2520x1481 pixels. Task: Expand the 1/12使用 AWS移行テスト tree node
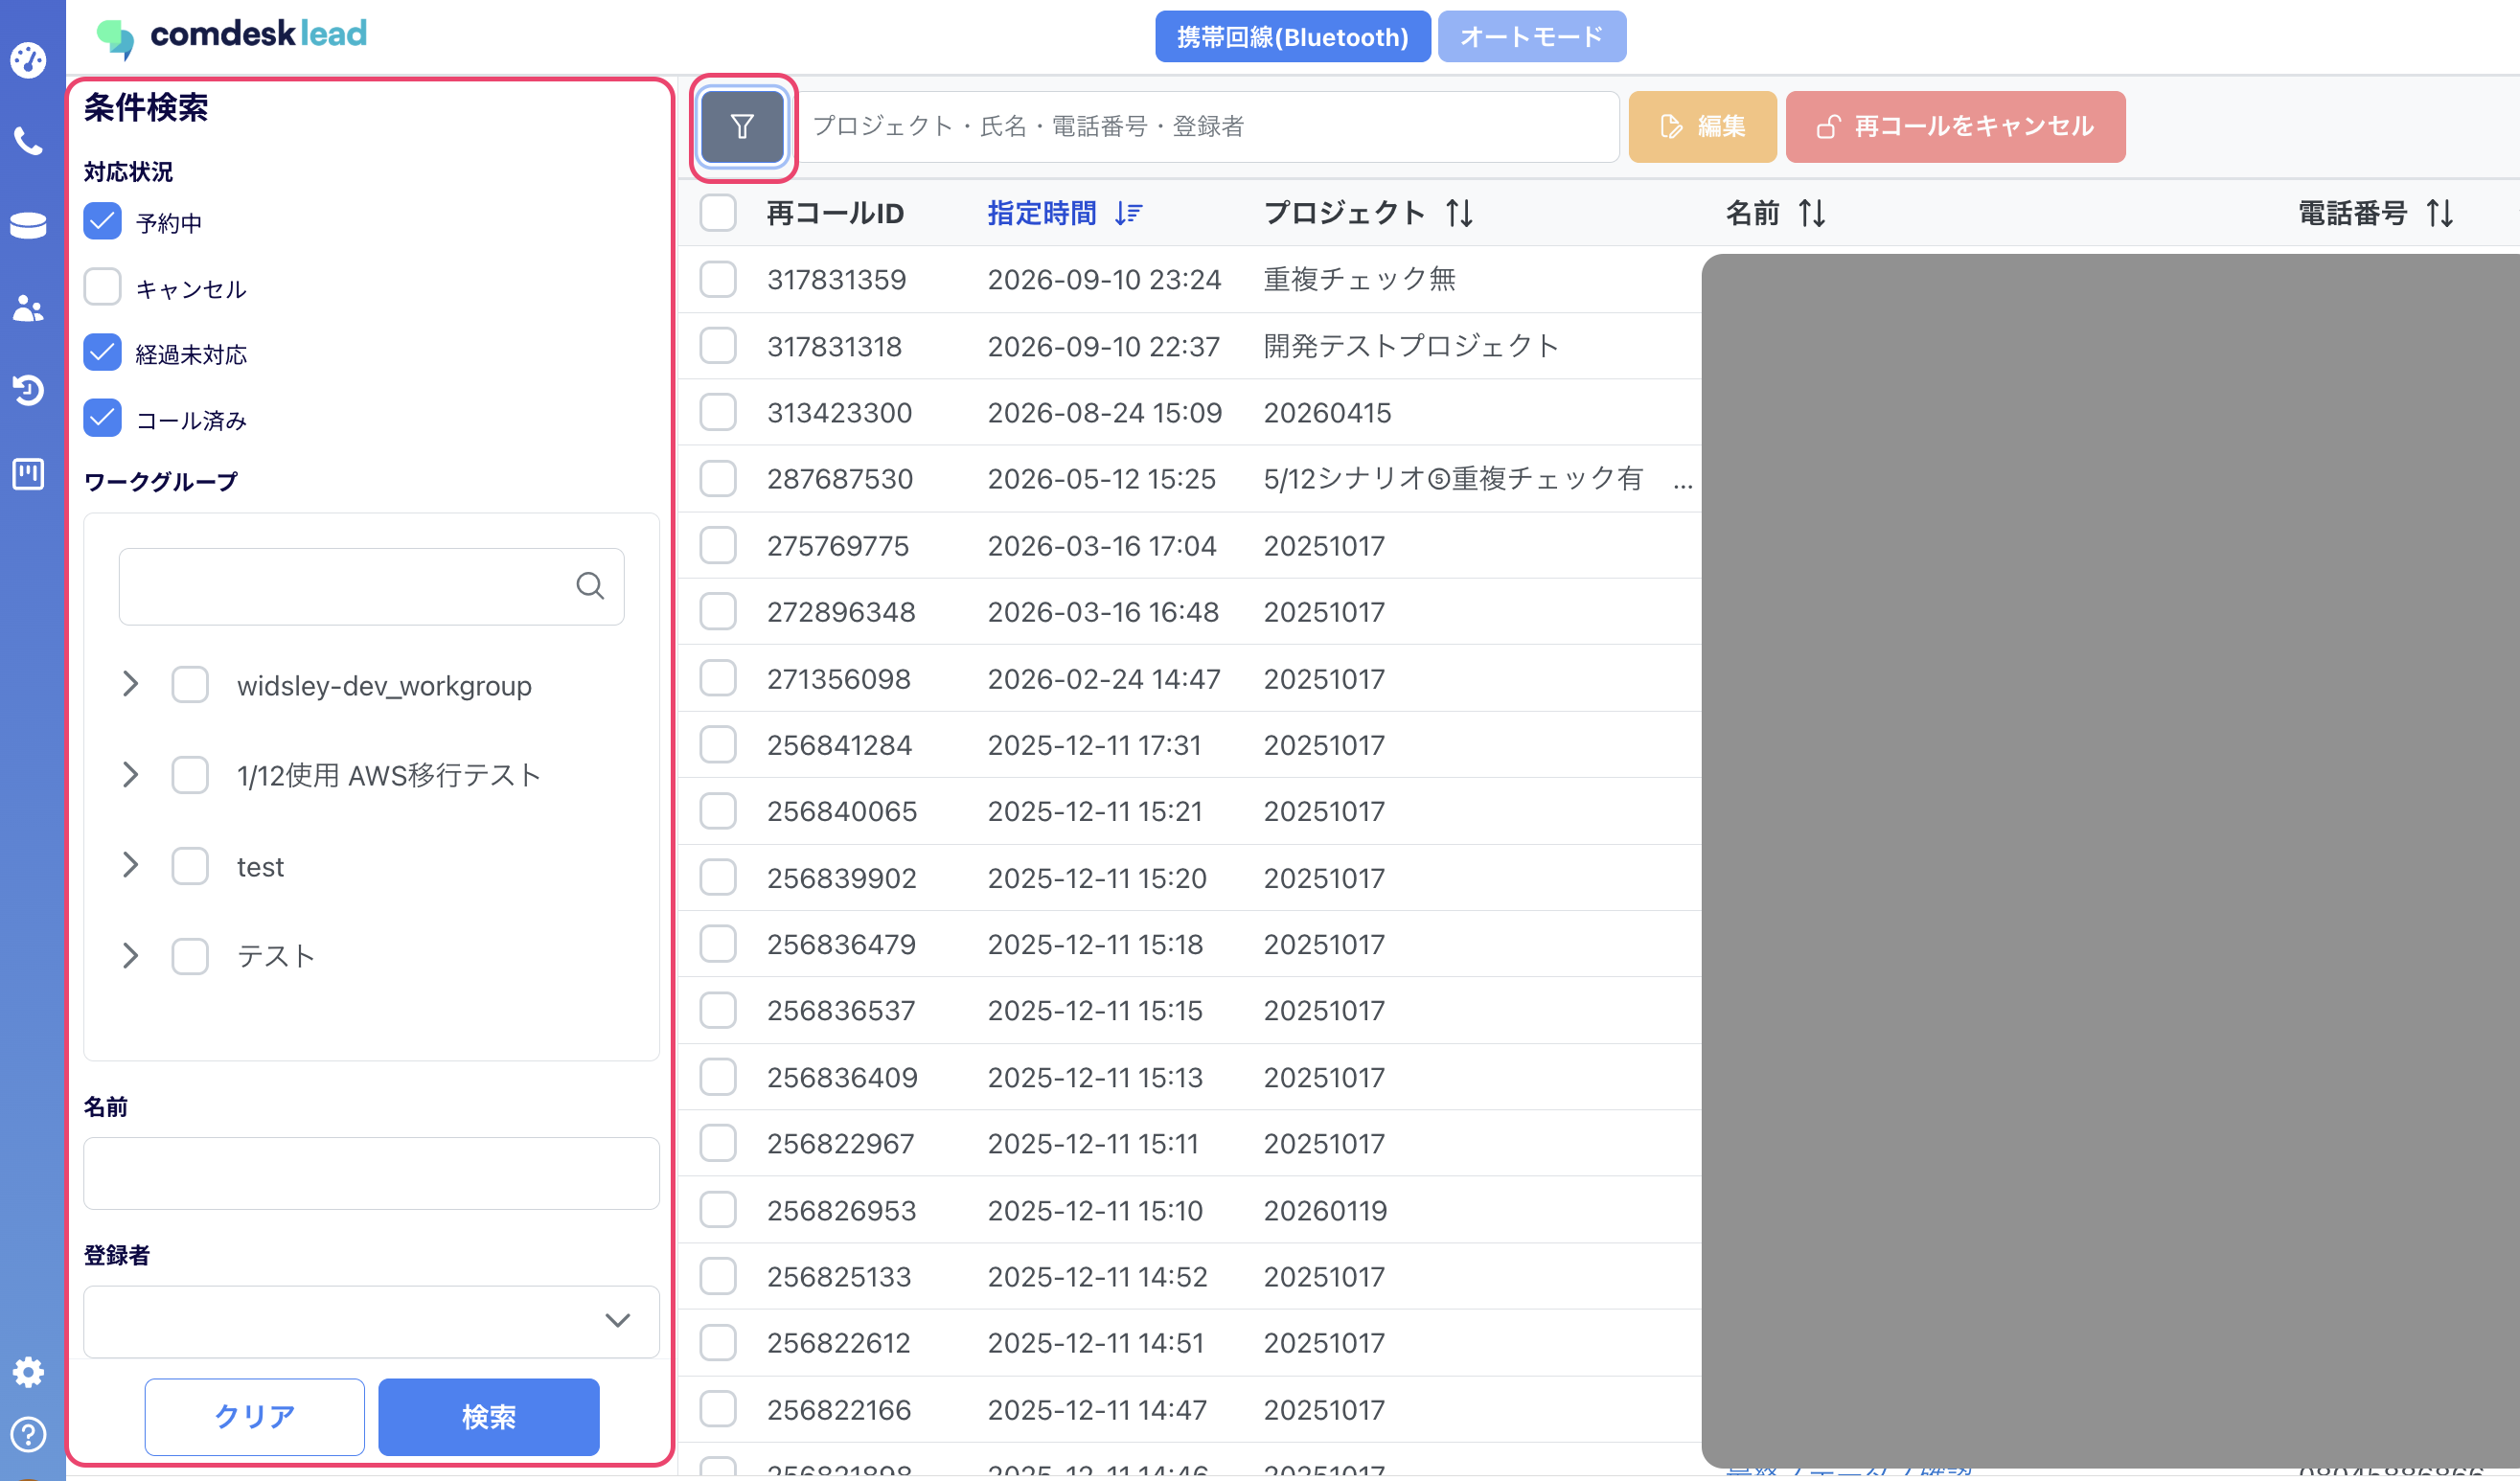point(130,775)
